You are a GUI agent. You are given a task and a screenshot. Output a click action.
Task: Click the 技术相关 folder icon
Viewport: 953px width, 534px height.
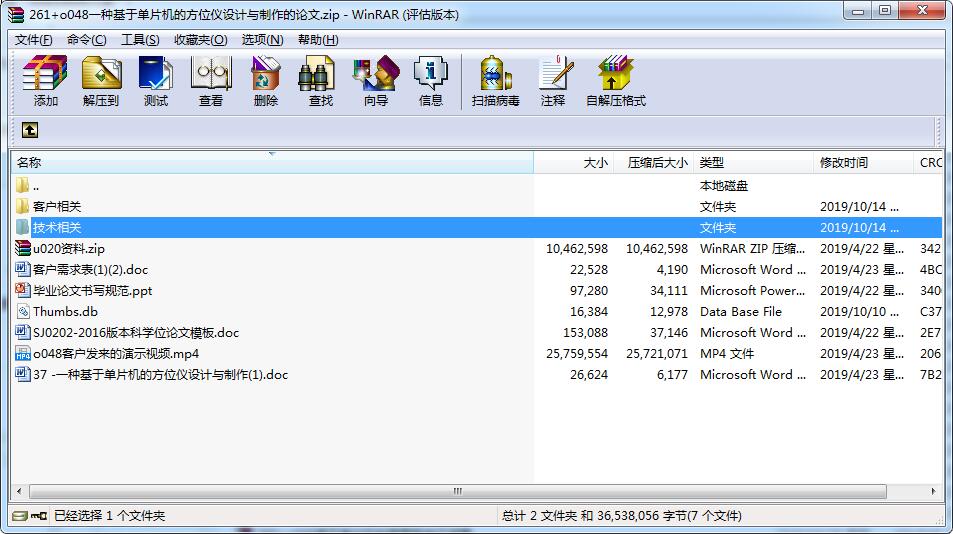coord(22,227)
